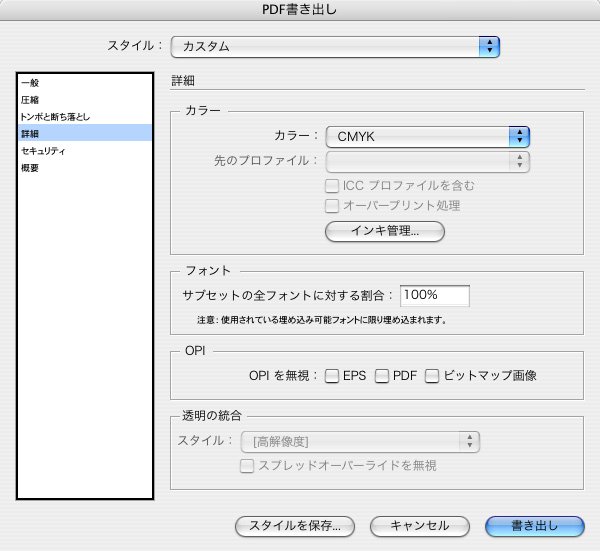Click the font subset percentage field 100%
This screenshot has height=551, width=600.
[435, 295]
